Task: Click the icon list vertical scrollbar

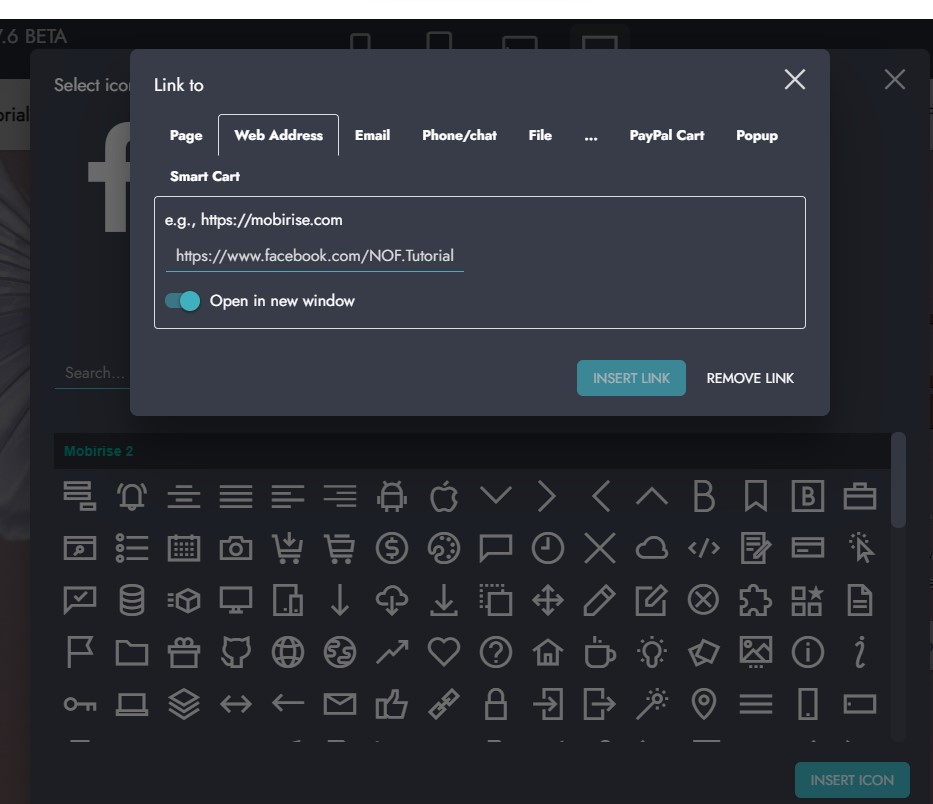Action: (x=898, y=480)
